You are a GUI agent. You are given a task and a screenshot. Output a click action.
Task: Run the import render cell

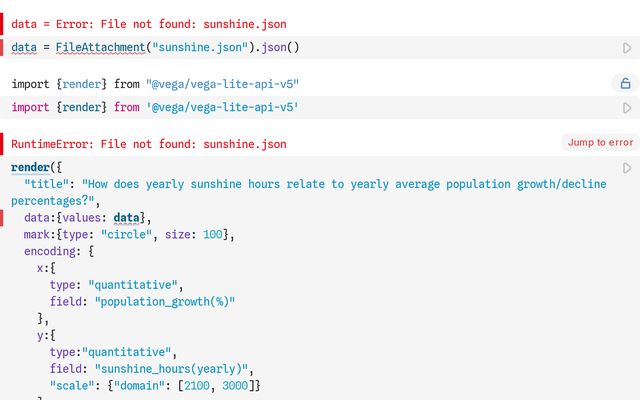[x=627, y=108]
